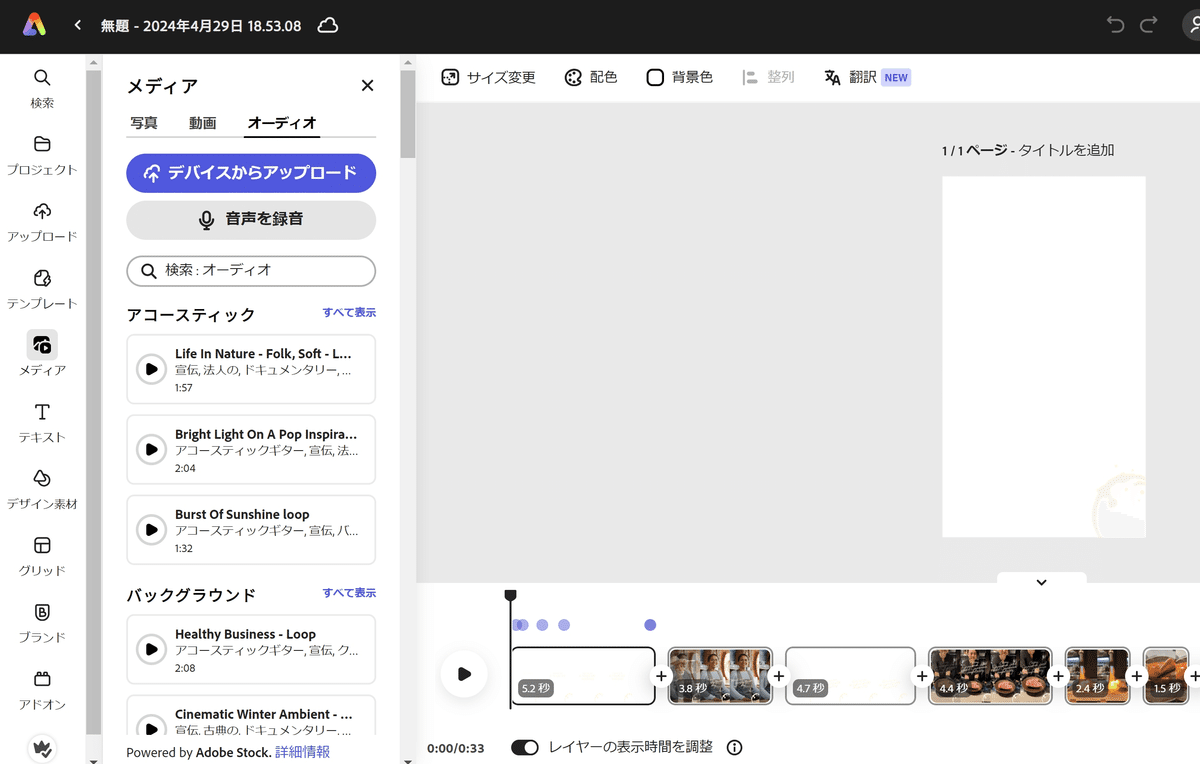Open the アップロード sidebar panel
The image size is (1200, 764).
[42, 222]
